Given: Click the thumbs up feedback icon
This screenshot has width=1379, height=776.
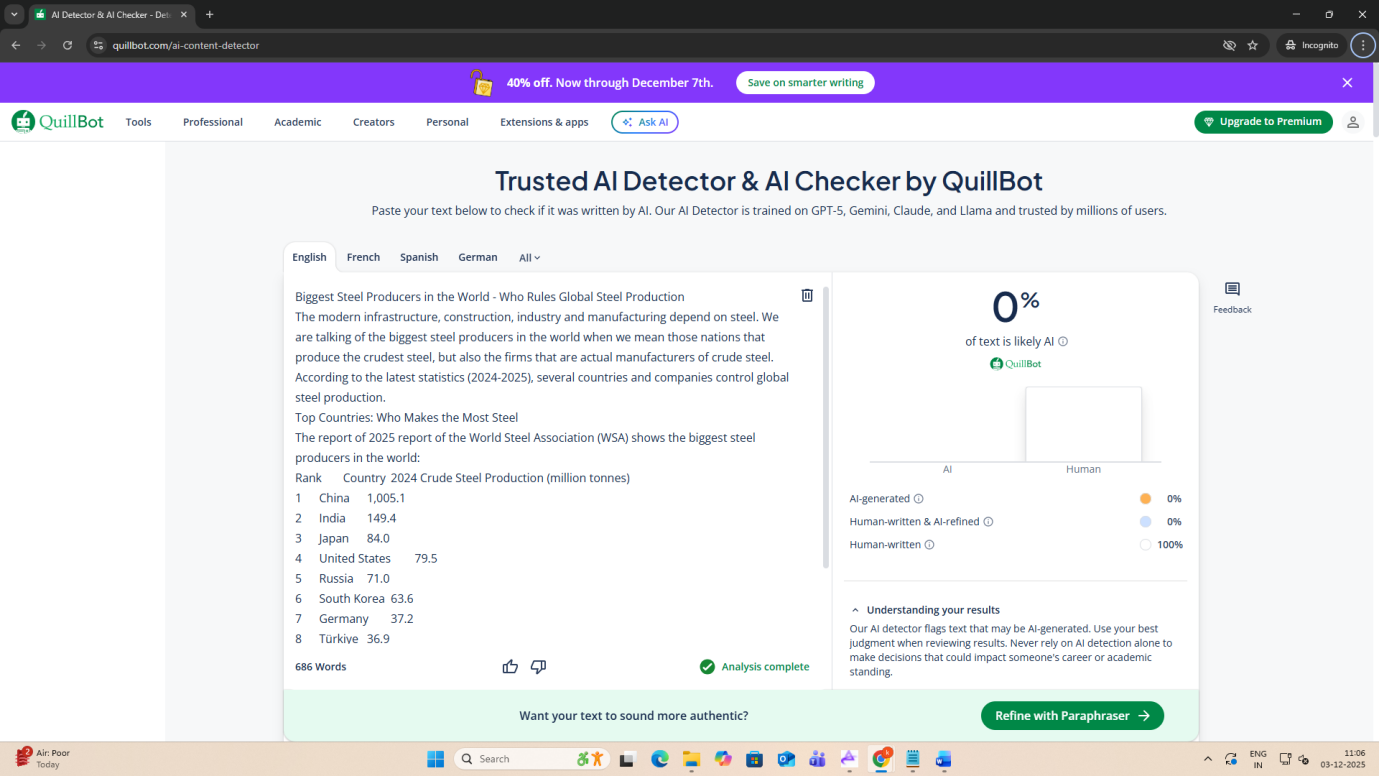Looking at the screenshot, I should click(x=510, y=667).
